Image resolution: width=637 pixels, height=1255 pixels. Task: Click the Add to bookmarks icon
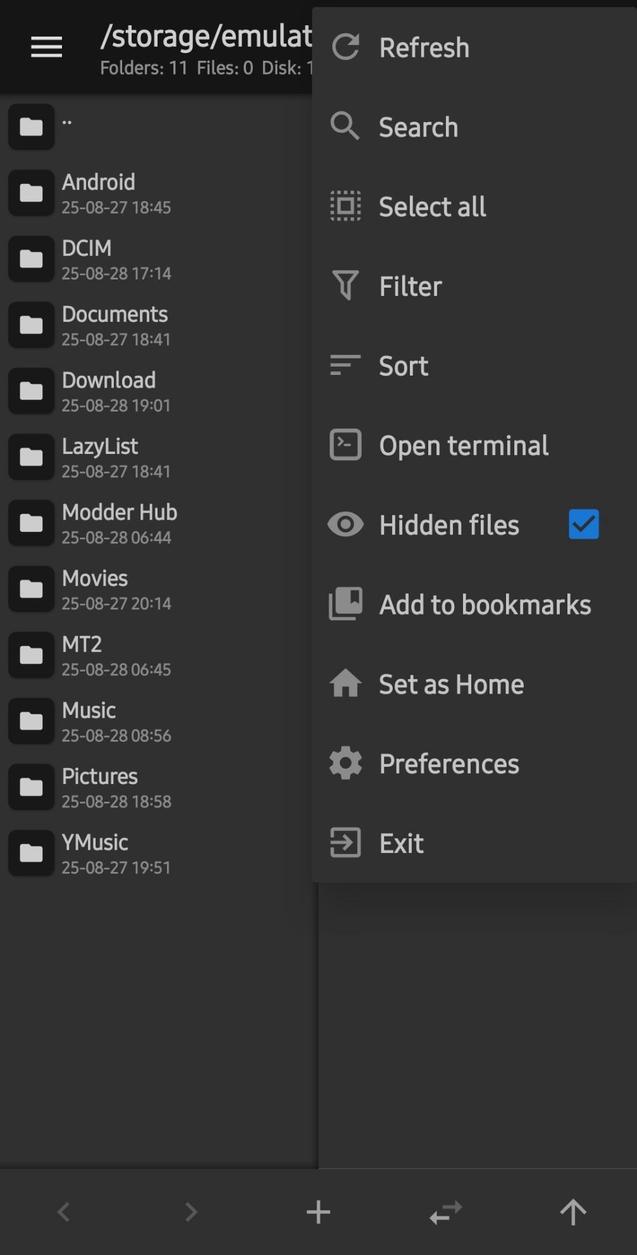(345, 604)
